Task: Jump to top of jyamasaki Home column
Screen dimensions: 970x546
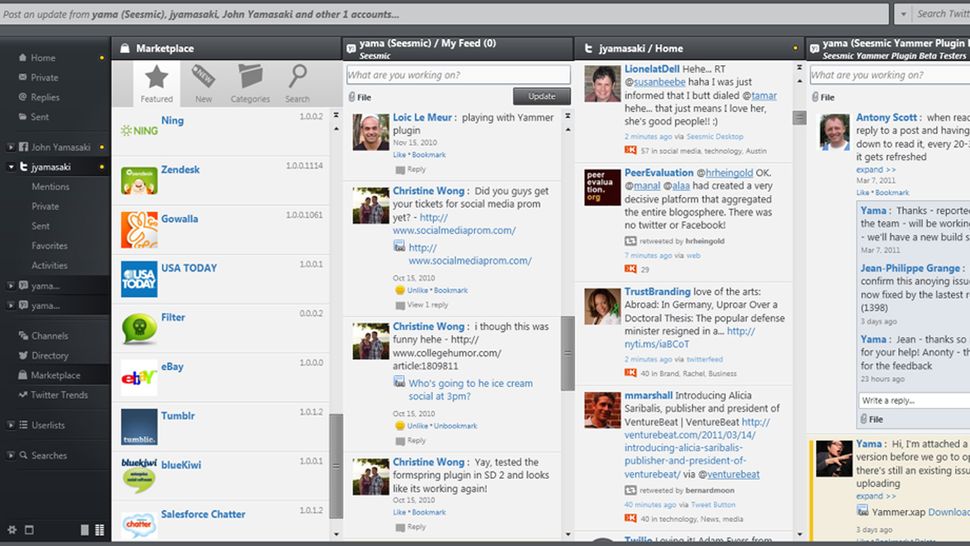Action: click(799, 67)
